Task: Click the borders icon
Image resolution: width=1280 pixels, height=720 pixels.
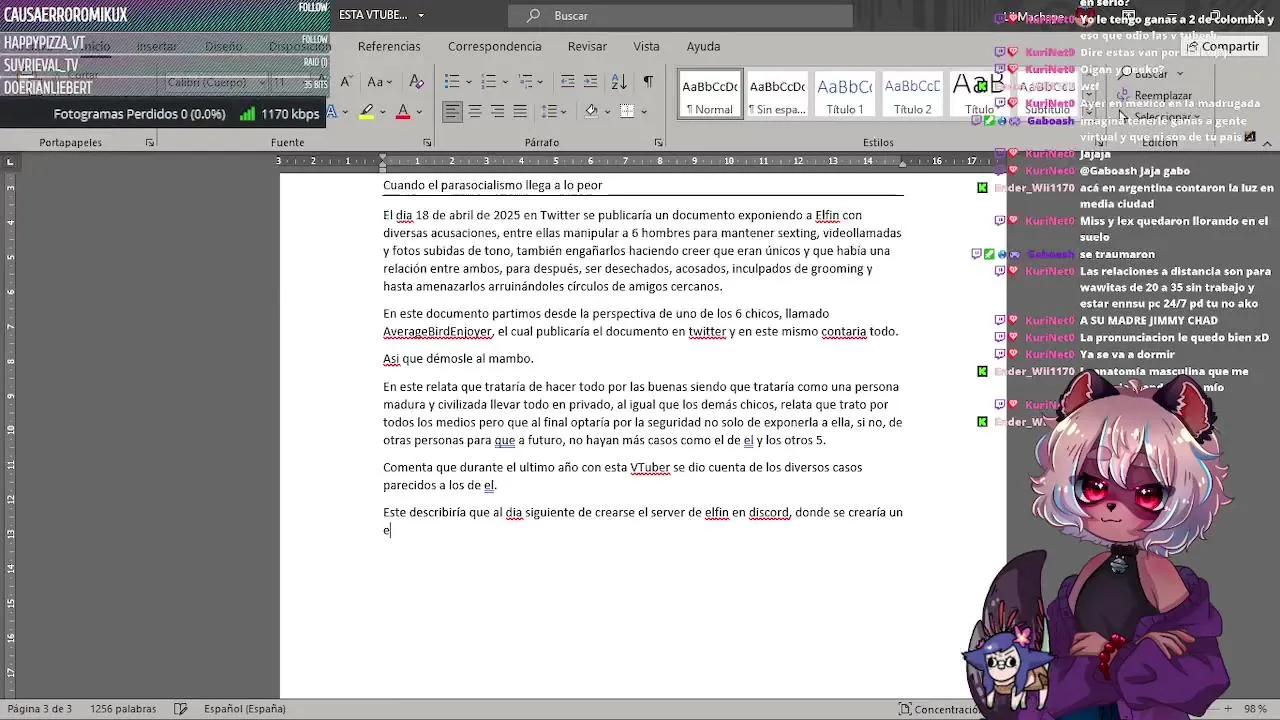Action: [x=627, y=112]
